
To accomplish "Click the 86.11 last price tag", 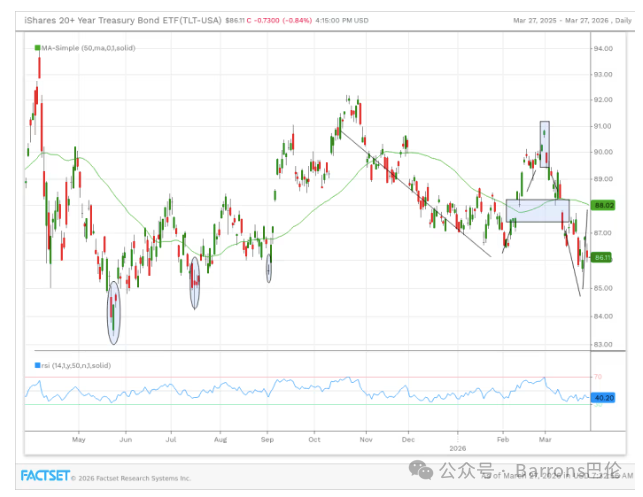I will (603, 258).
